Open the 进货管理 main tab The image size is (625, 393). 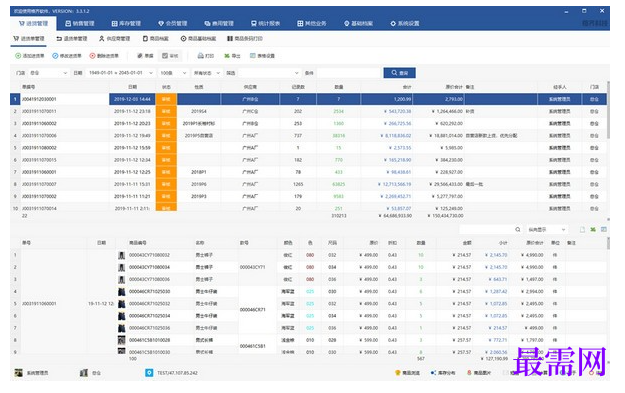(33, 24)
